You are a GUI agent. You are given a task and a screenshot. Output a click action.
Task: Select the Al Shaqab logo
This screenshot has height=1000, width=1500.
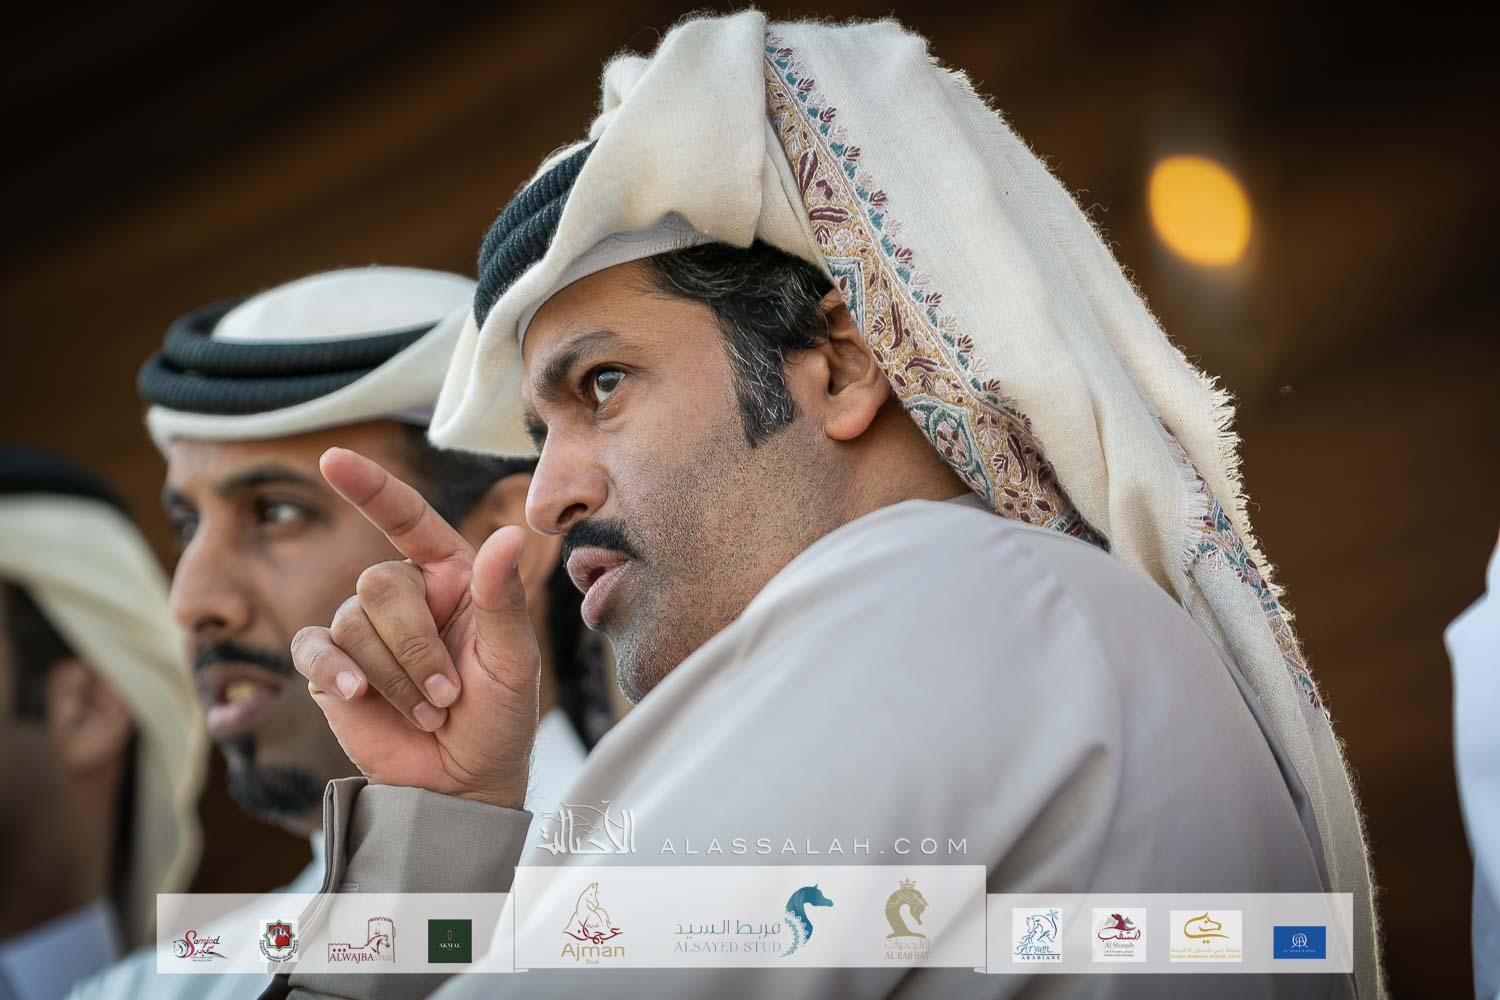[1118, 936]
